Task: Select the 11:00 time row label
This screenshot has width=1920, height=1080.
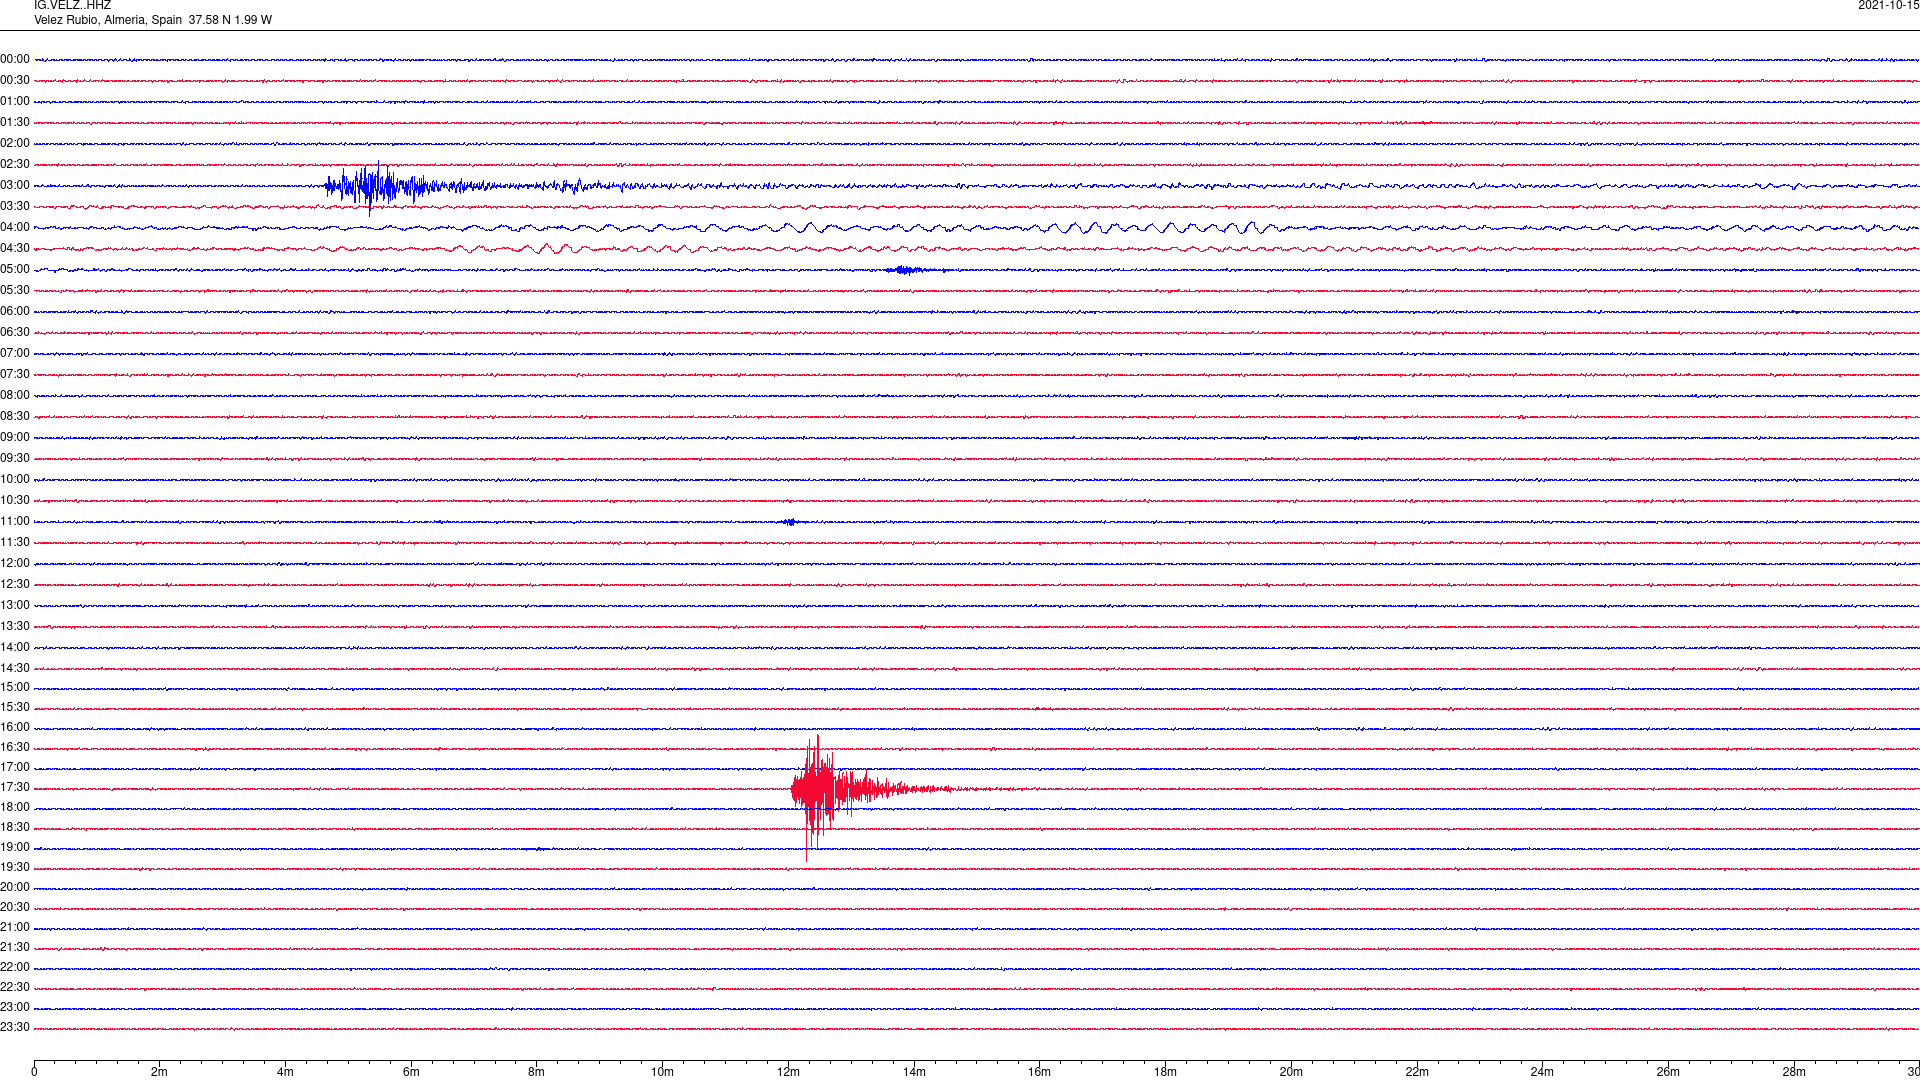Action: point(15,521)
